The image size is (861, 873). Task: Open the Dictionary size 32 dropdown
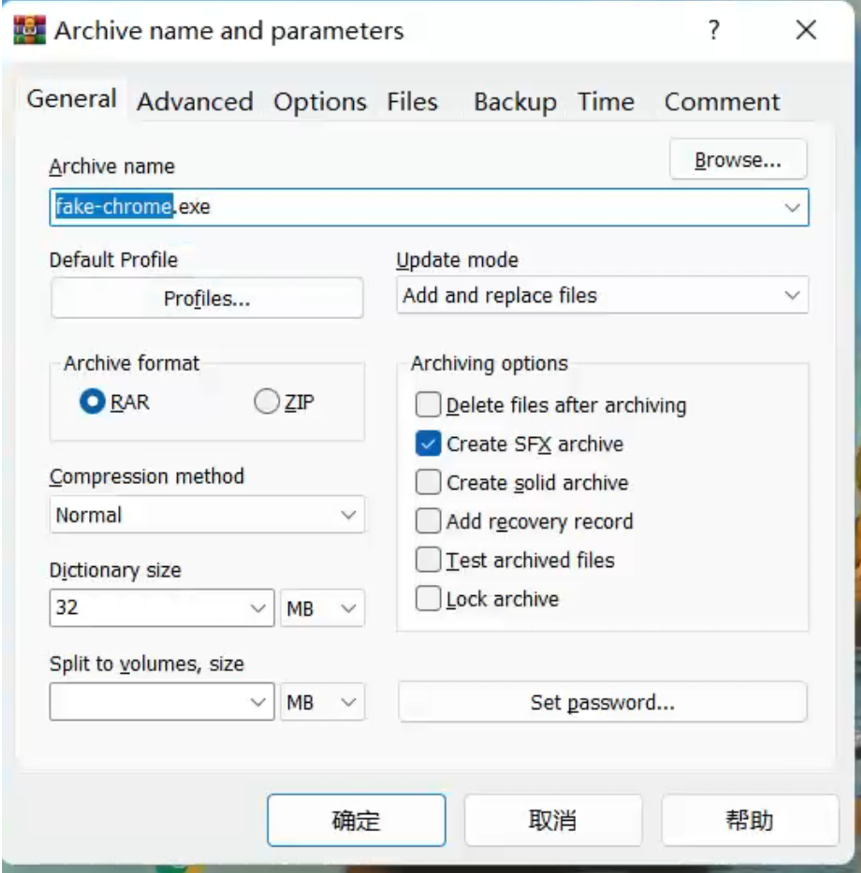point(162,607)
